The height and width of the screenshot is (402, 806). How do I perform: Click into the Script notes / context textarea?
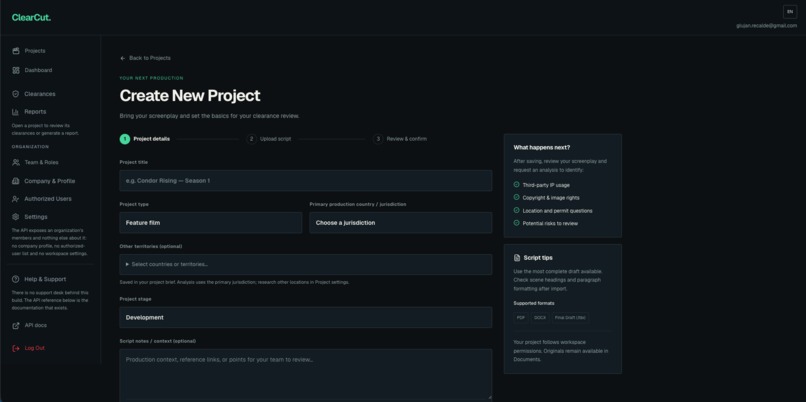pyautogui.click(x=306, y=375)
